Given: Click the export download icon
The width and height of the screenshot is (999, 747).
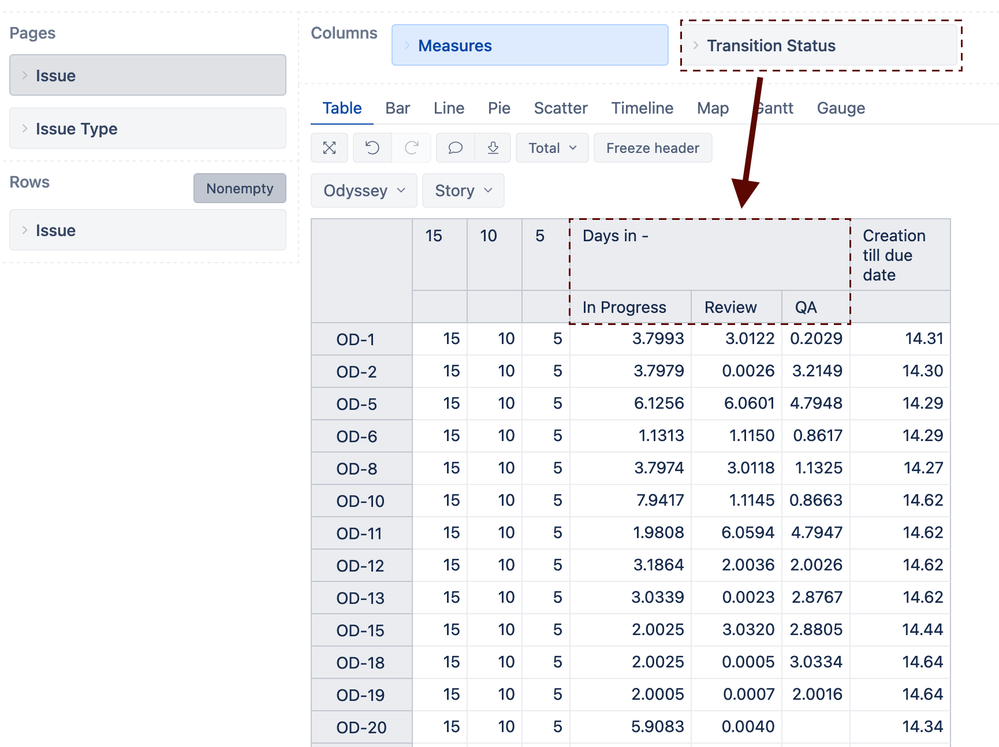Looking at the screenshot, I should (x=492, y=148).
